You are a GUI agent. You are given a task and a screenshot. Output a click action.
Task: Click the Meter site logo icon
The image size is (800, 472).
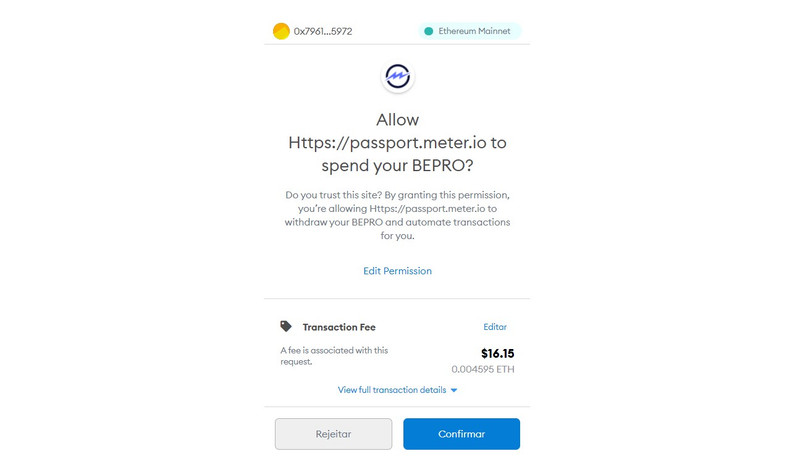pos(398,76)
